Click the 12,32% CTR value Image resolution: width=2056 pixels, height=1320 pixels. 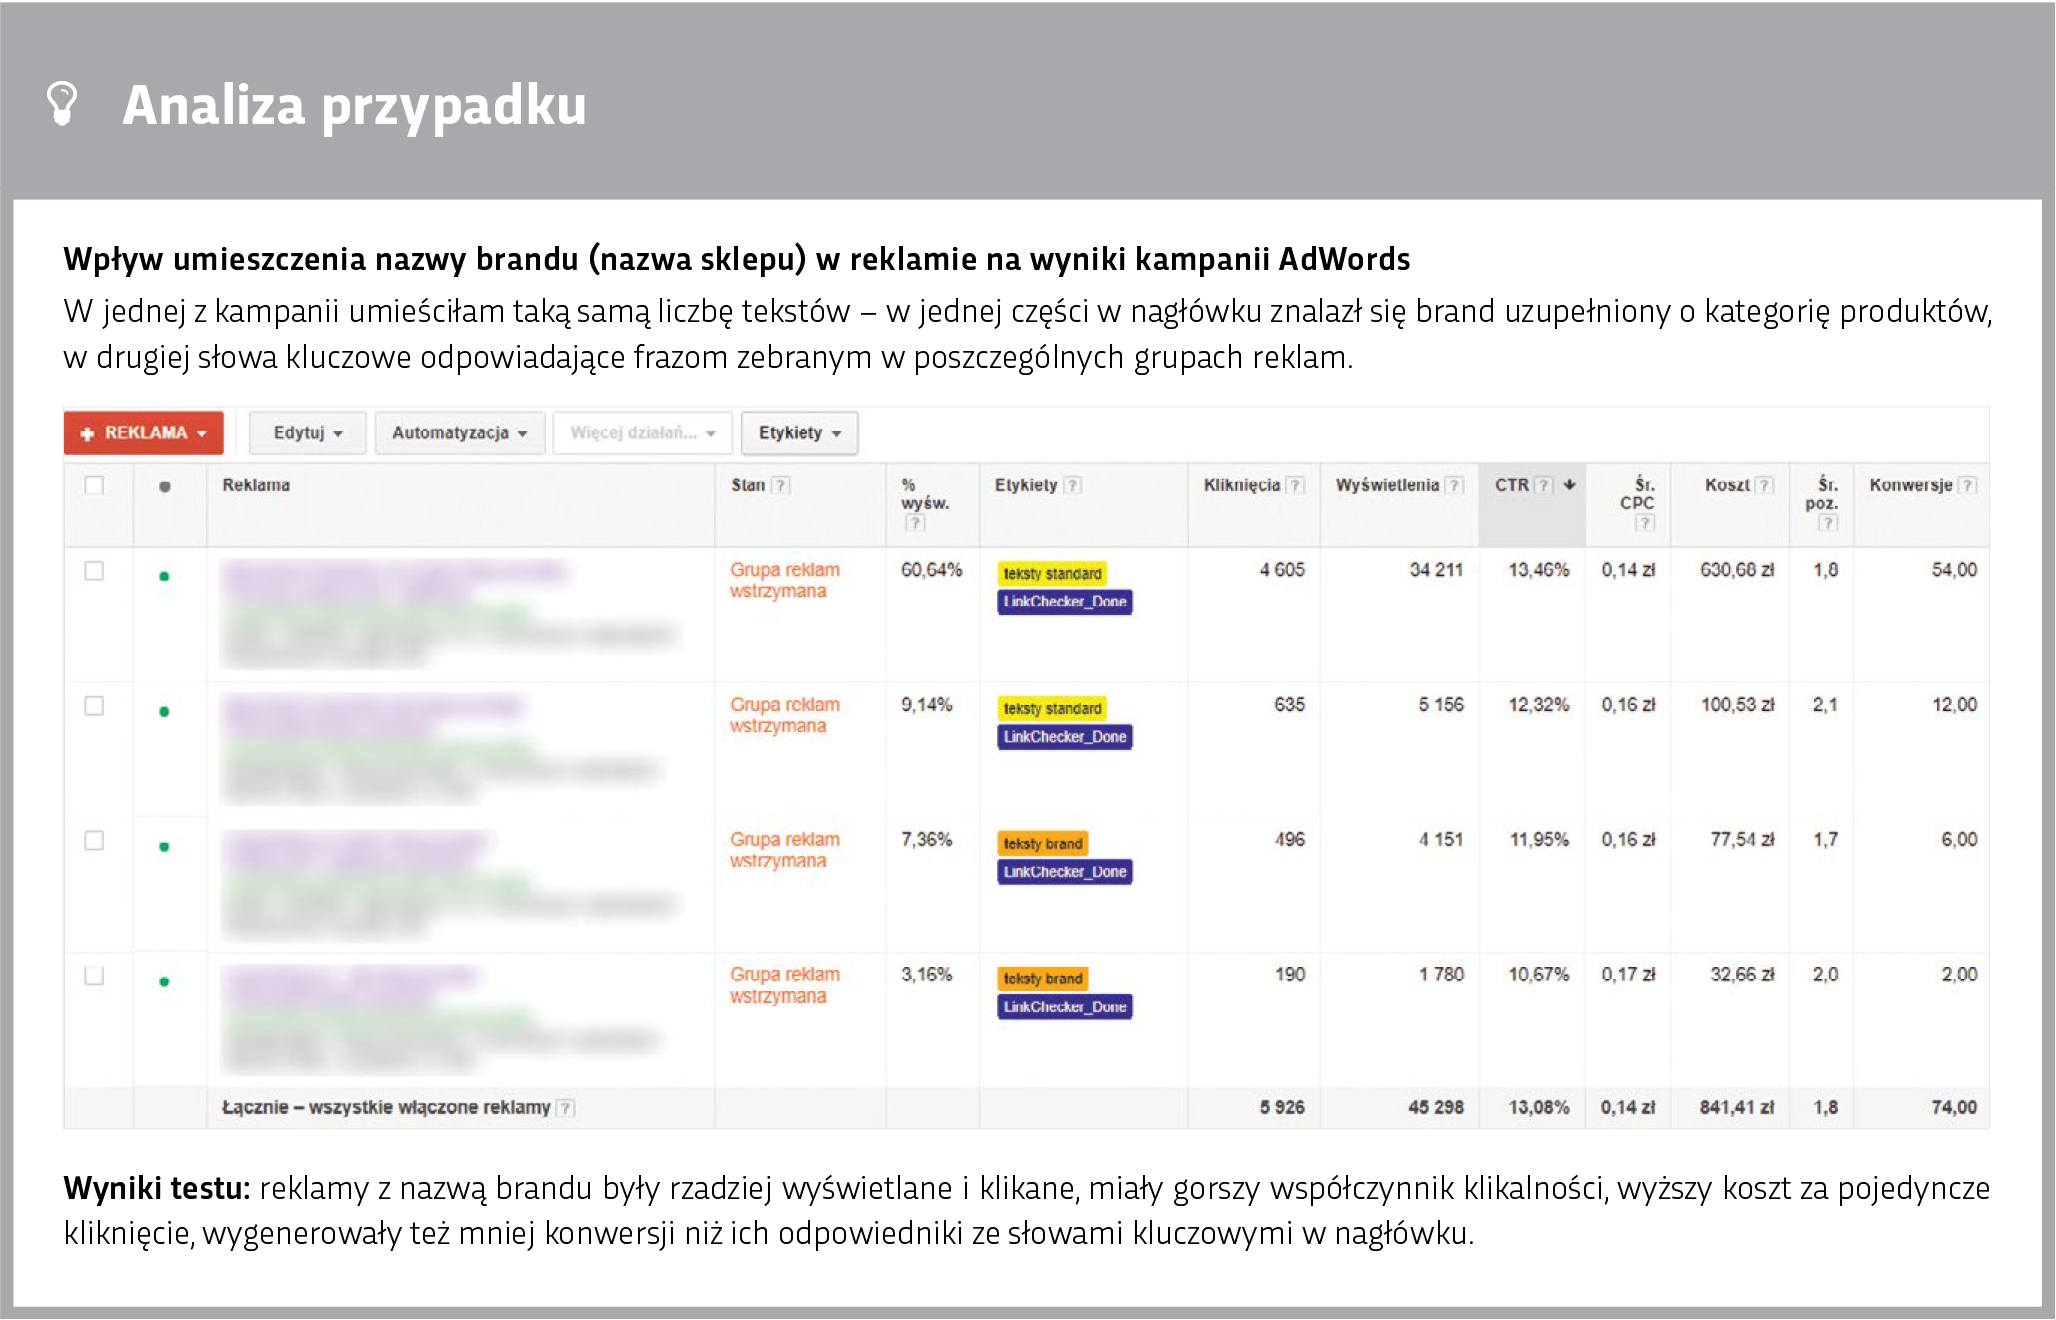point(1539,705)
